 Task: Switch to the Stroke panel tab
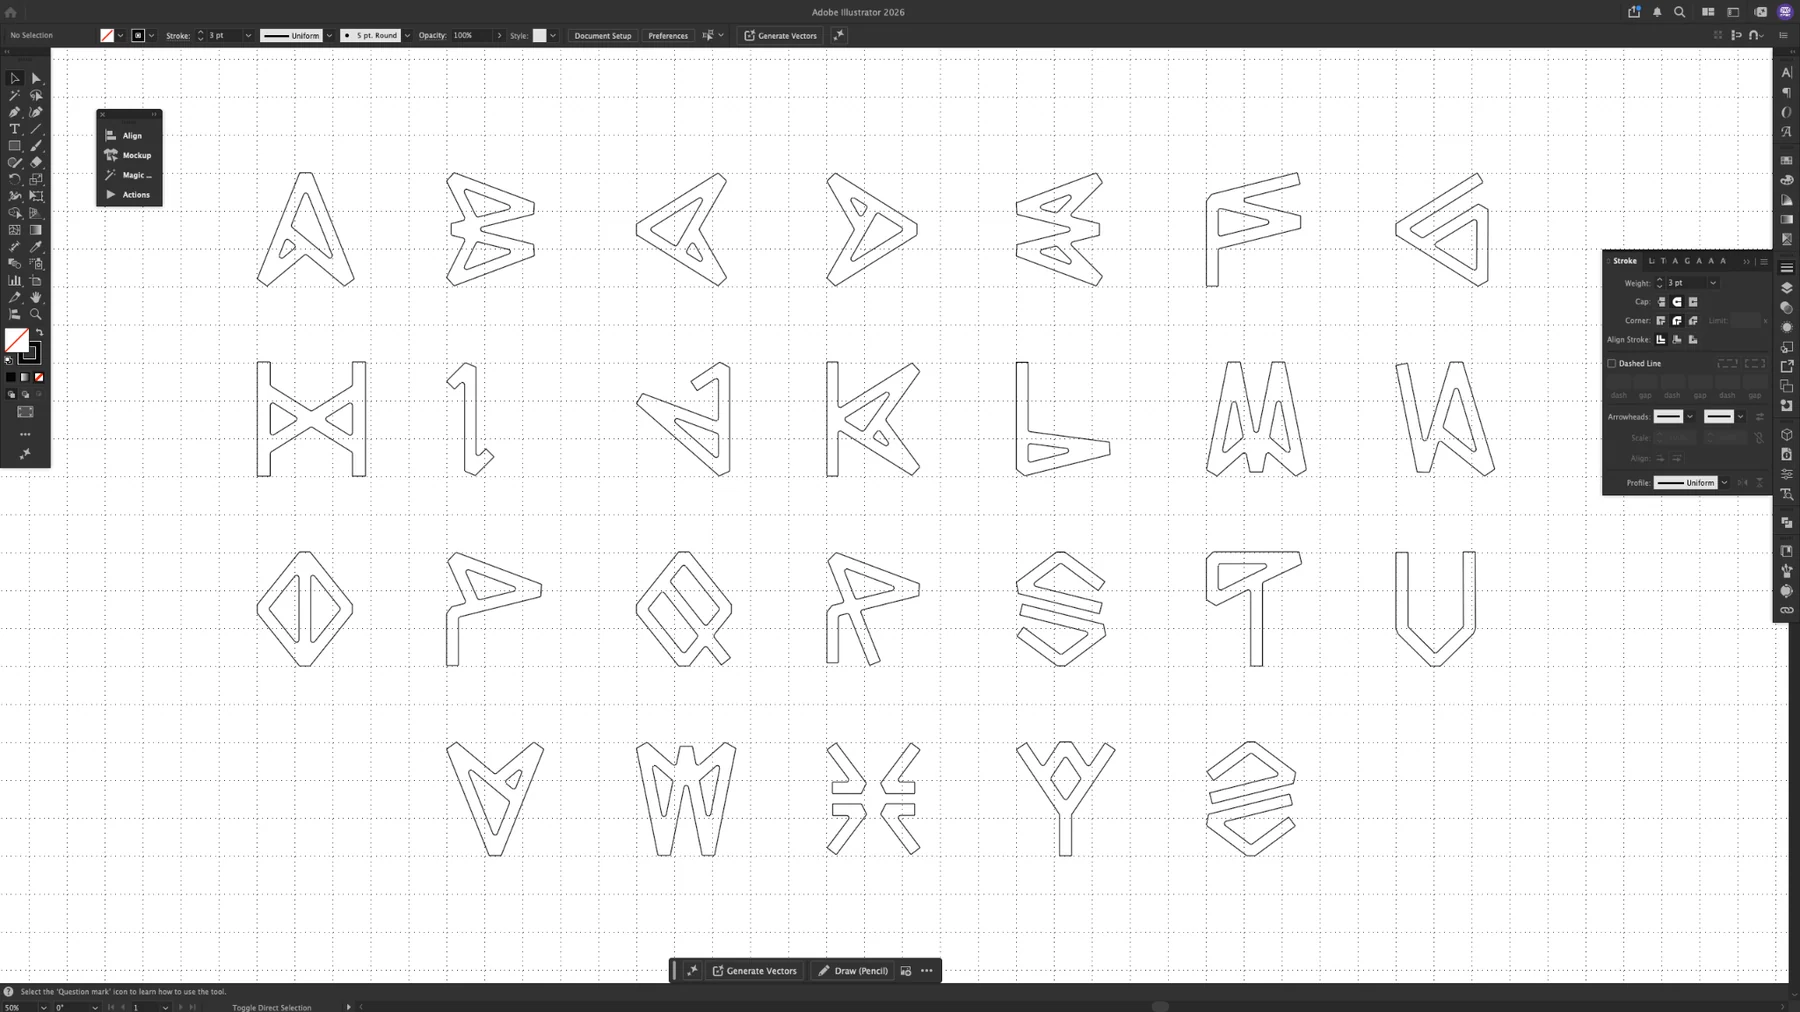click(x=1625, y=261)
